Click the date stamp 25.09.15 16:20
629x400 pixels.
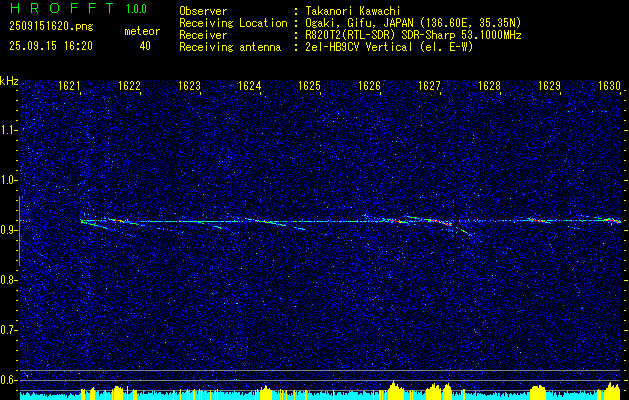tap(51, 46)
